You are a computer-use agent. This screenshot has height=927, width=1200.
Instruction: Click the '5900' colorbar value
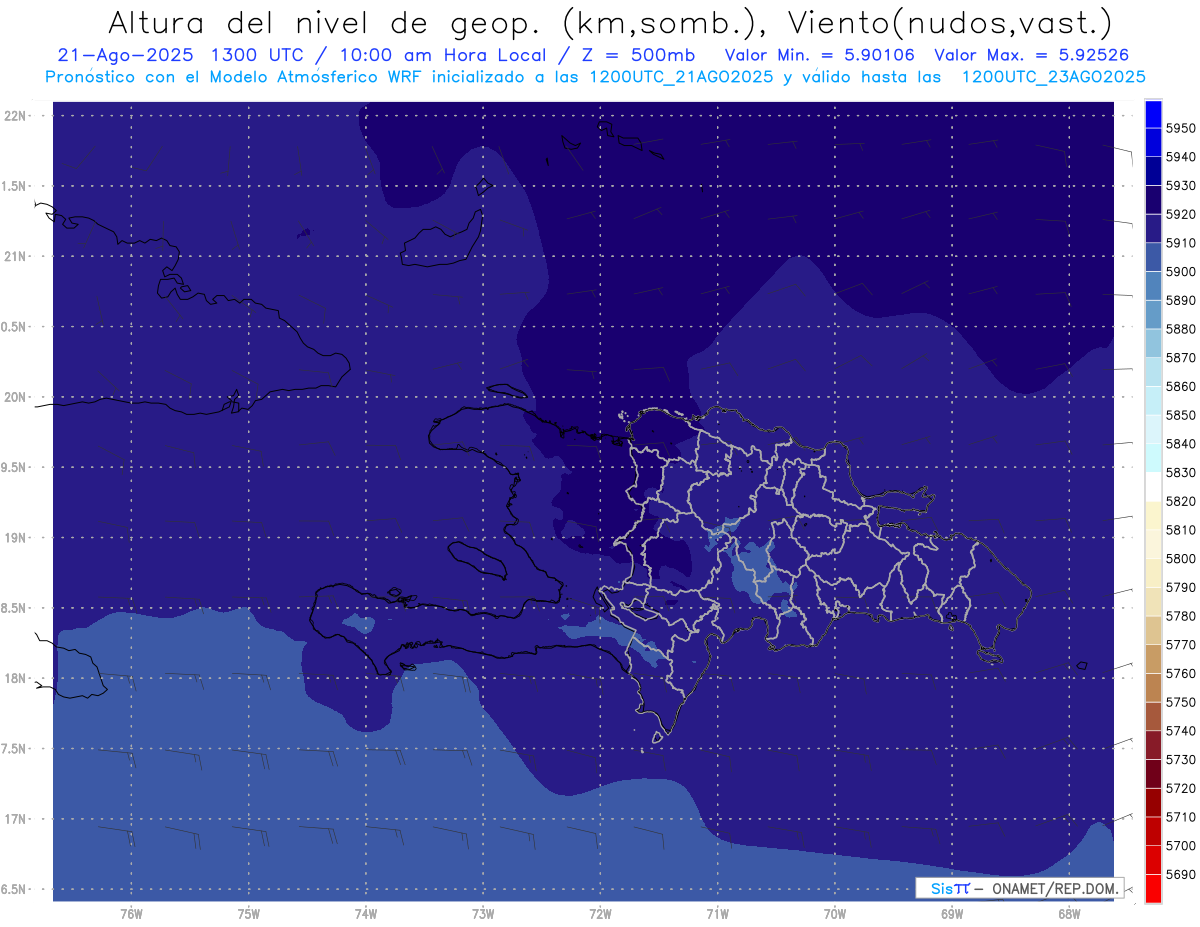coord(1180,272)
